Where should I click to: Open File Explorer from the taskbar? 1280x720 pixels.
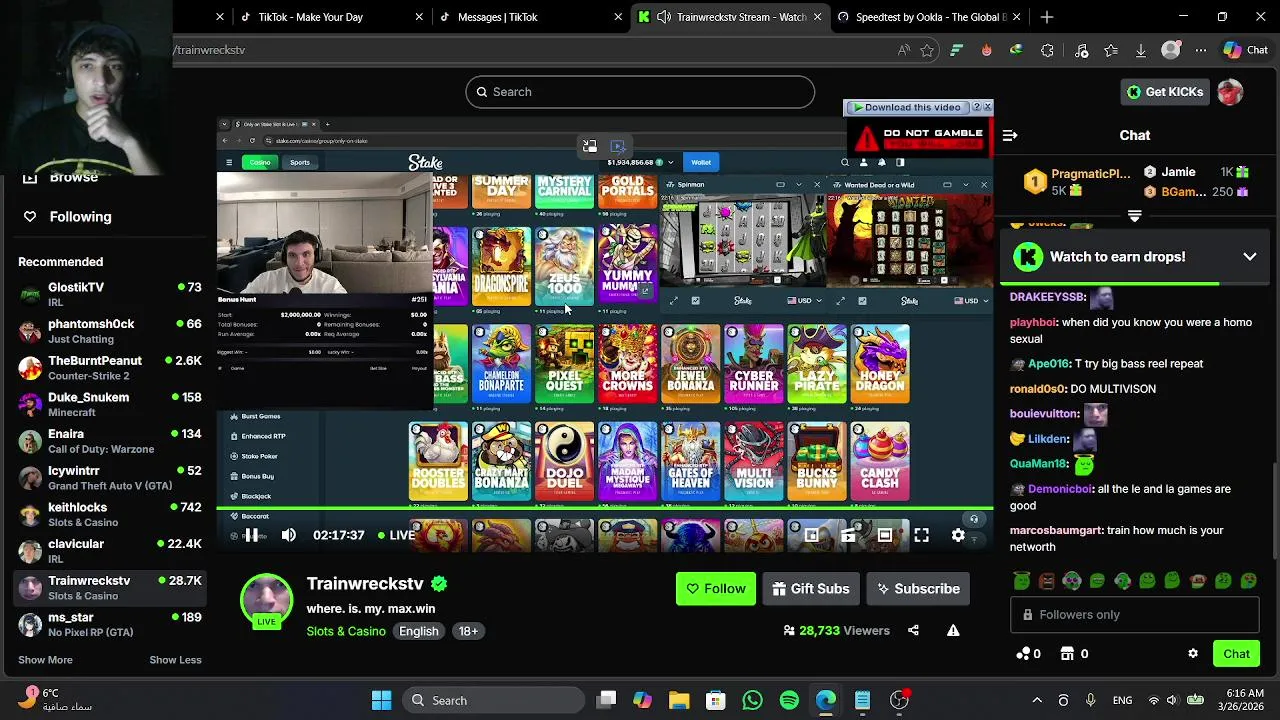tap(679, 701)
